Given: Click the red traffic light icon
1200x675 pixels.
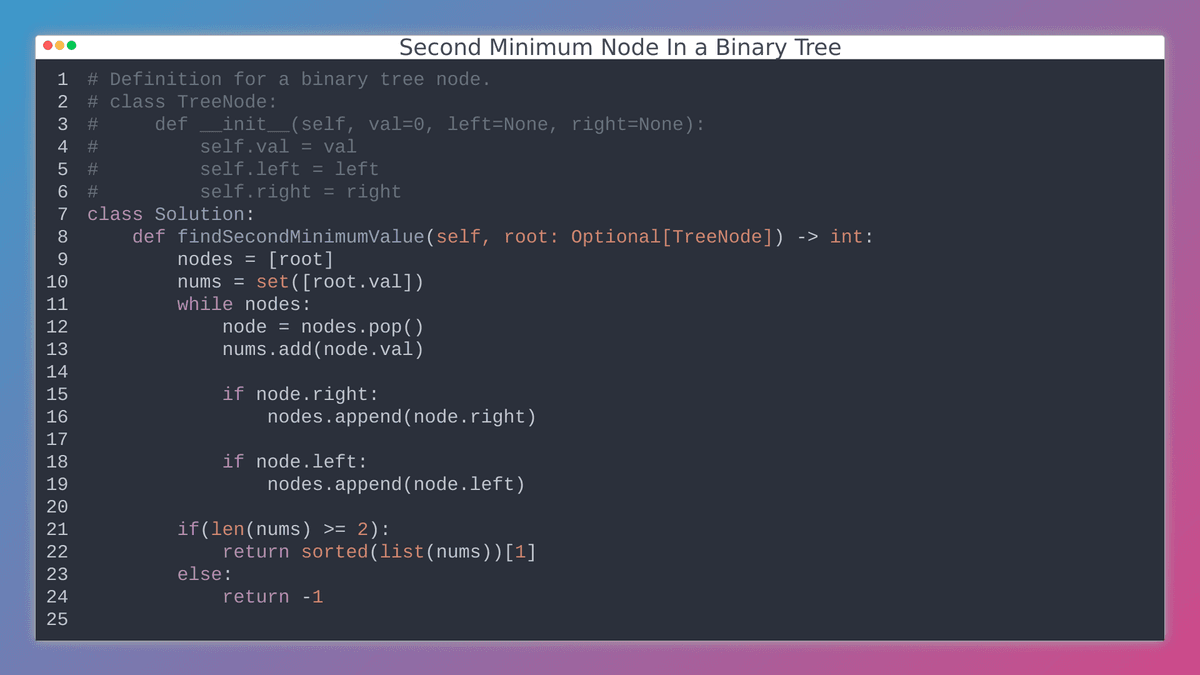Looking at the screenshot, I should (x=48, y=46).
